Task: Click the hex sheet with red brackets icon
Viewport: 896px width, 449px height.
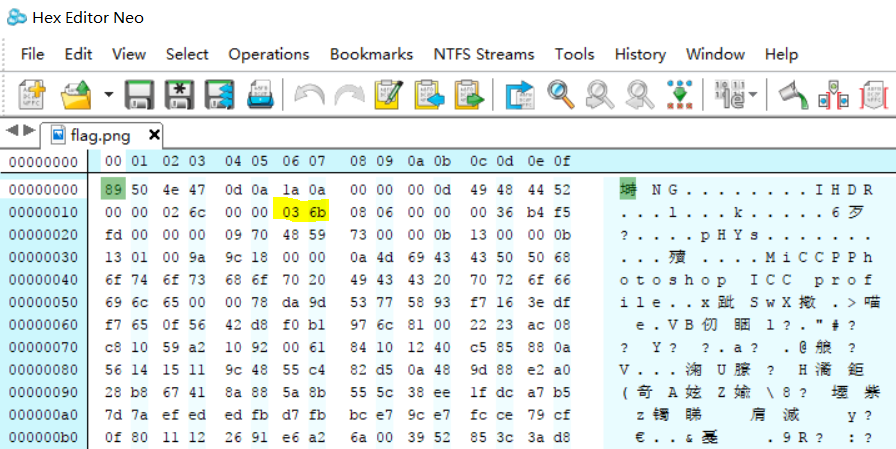Action: pos(874,94)
